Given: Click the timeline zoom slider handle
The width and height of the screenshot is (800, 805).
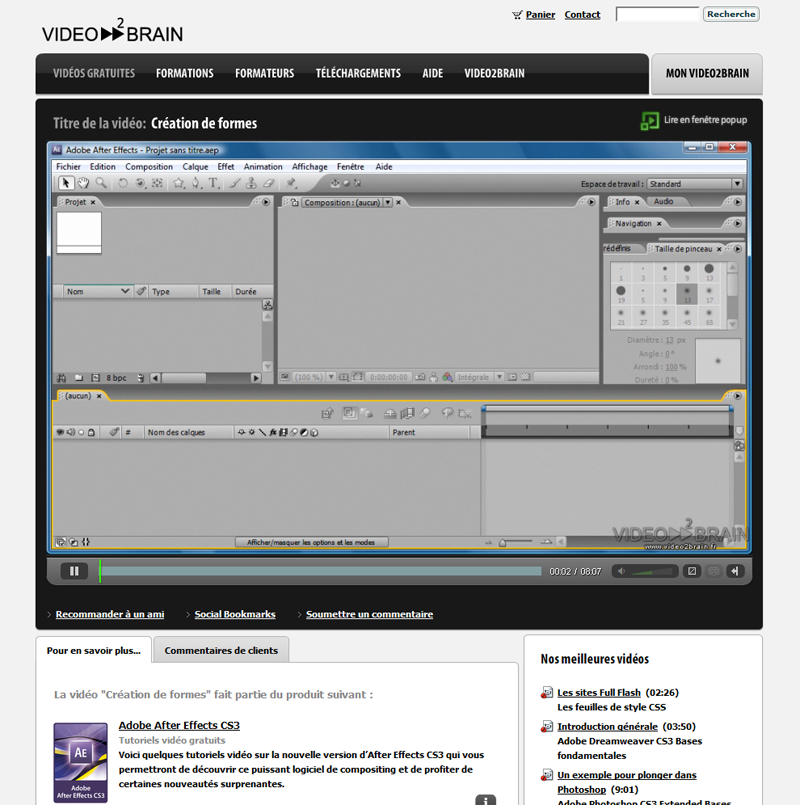Looking at the screenshot, I should (502, 543).
